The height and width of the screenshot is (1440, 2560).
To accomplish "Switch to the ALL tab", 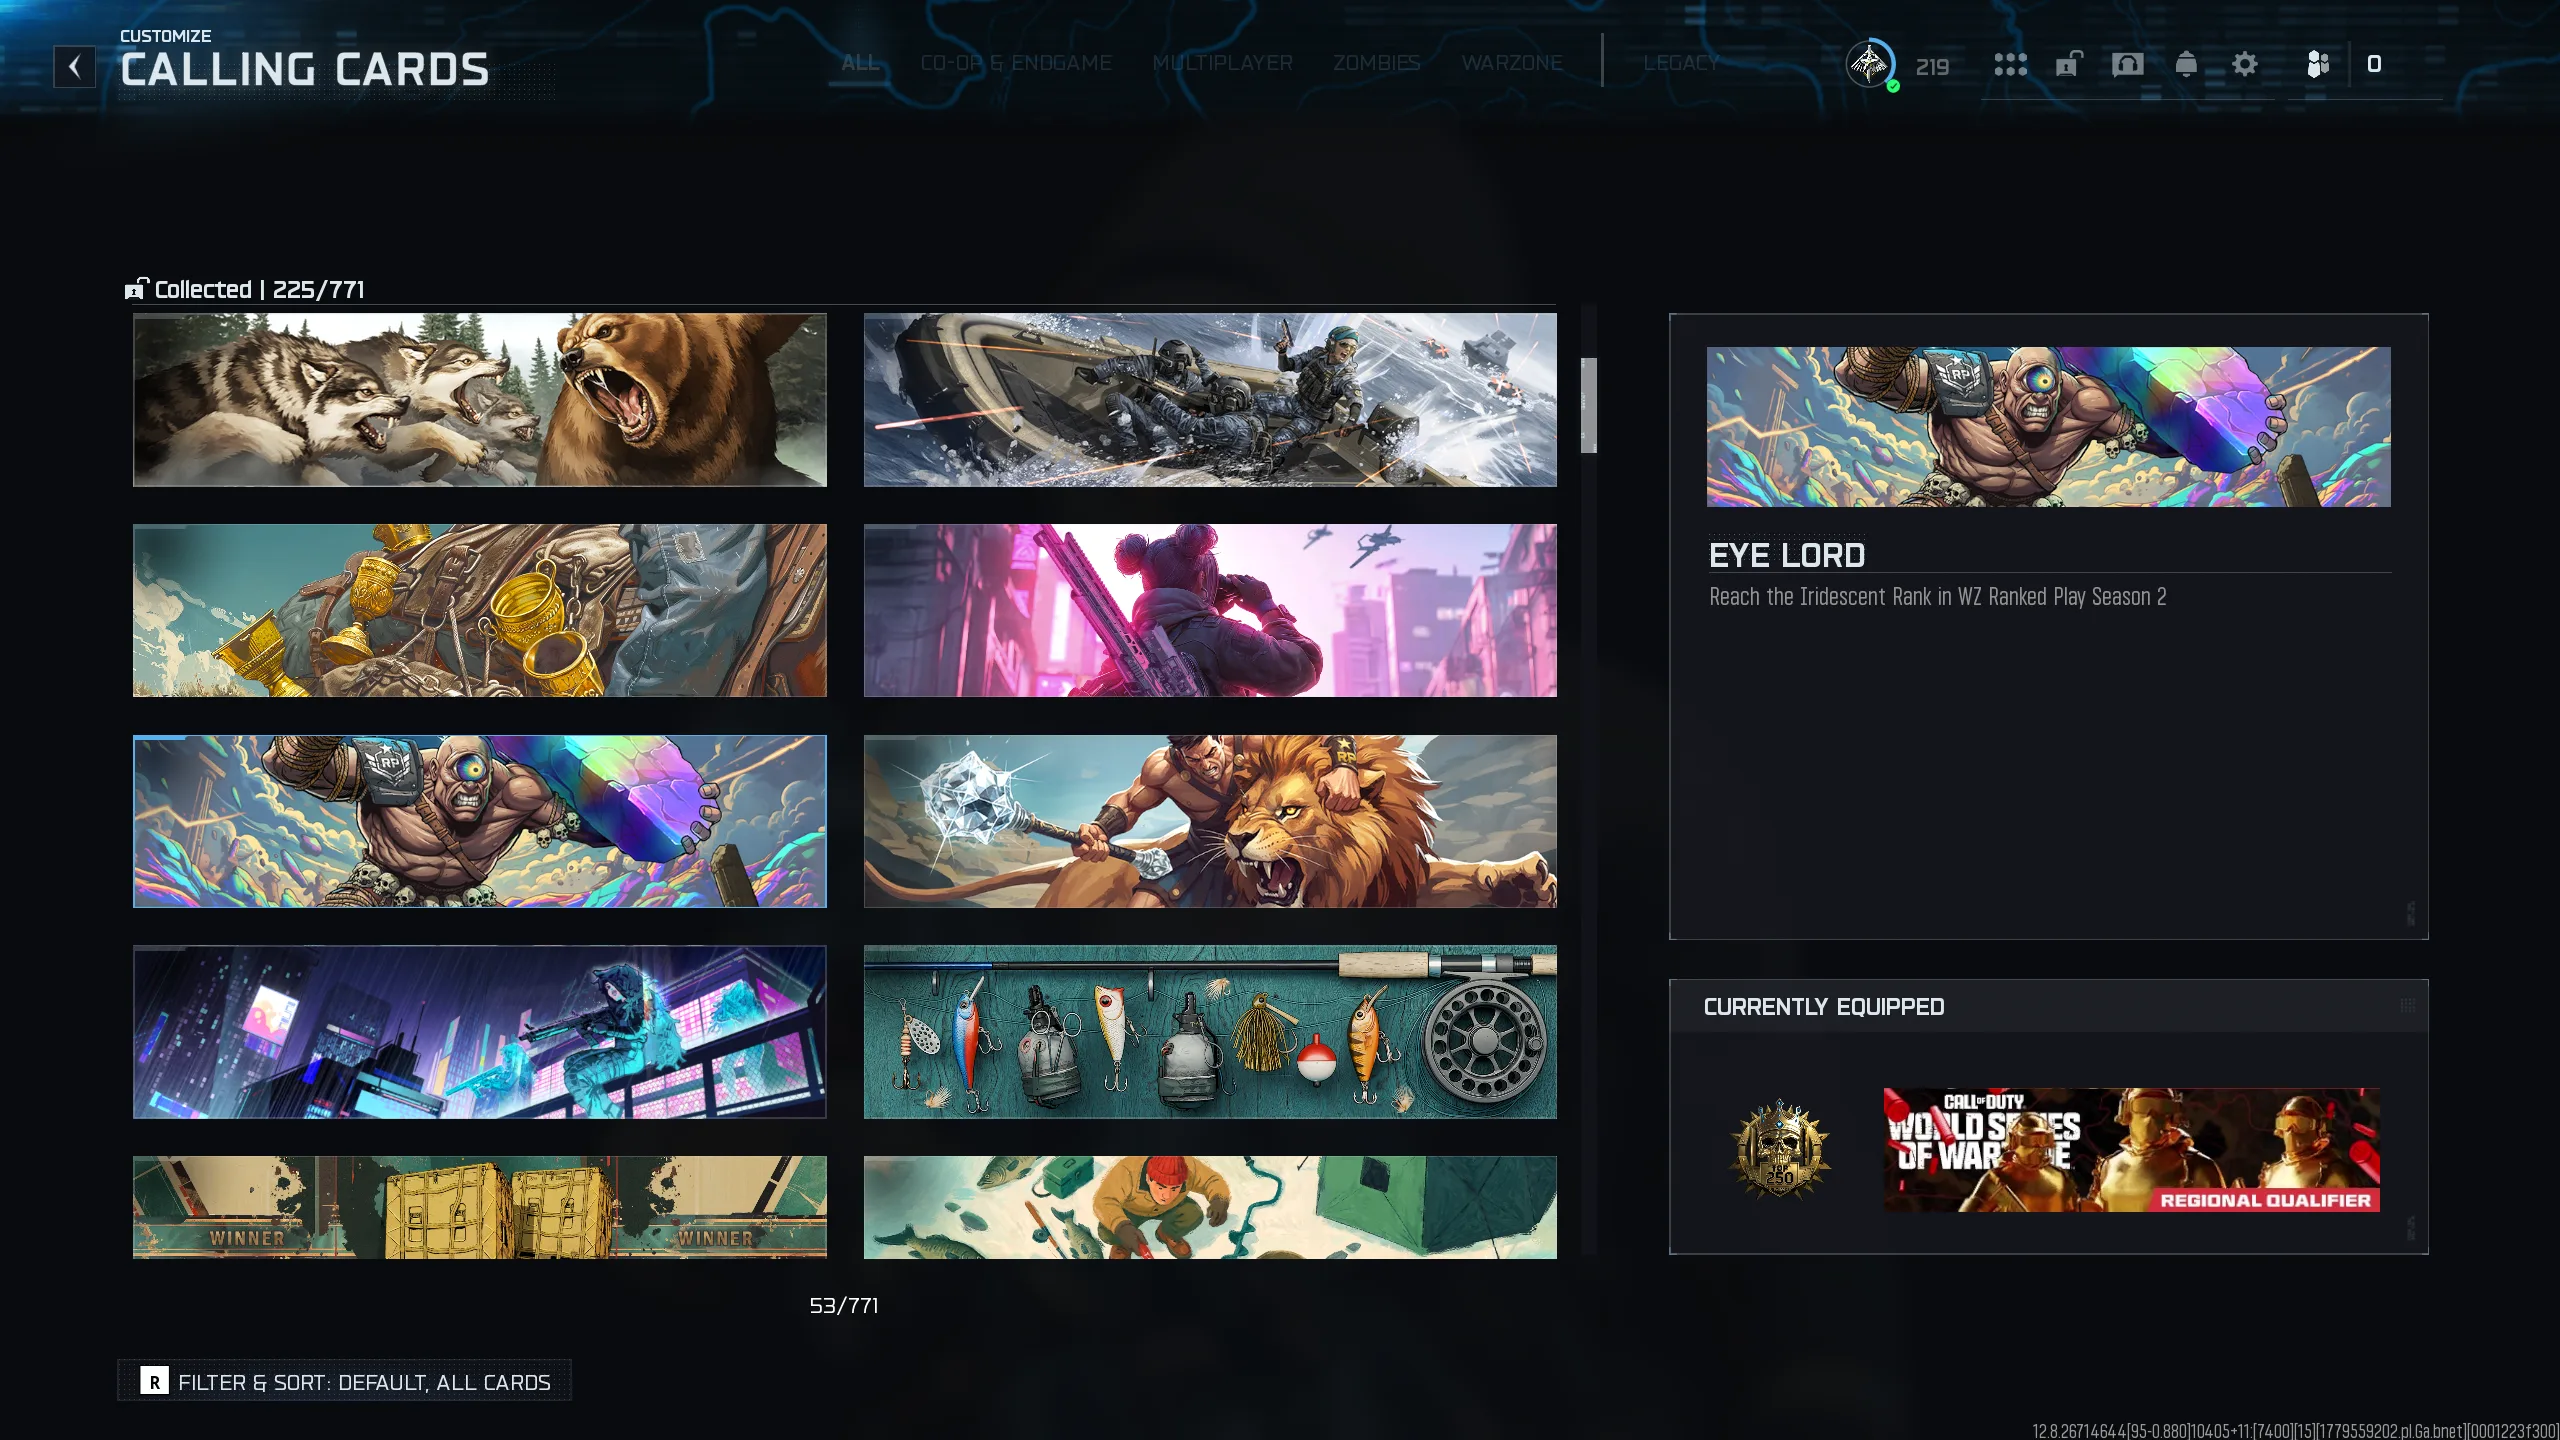I will click(860, 63).
